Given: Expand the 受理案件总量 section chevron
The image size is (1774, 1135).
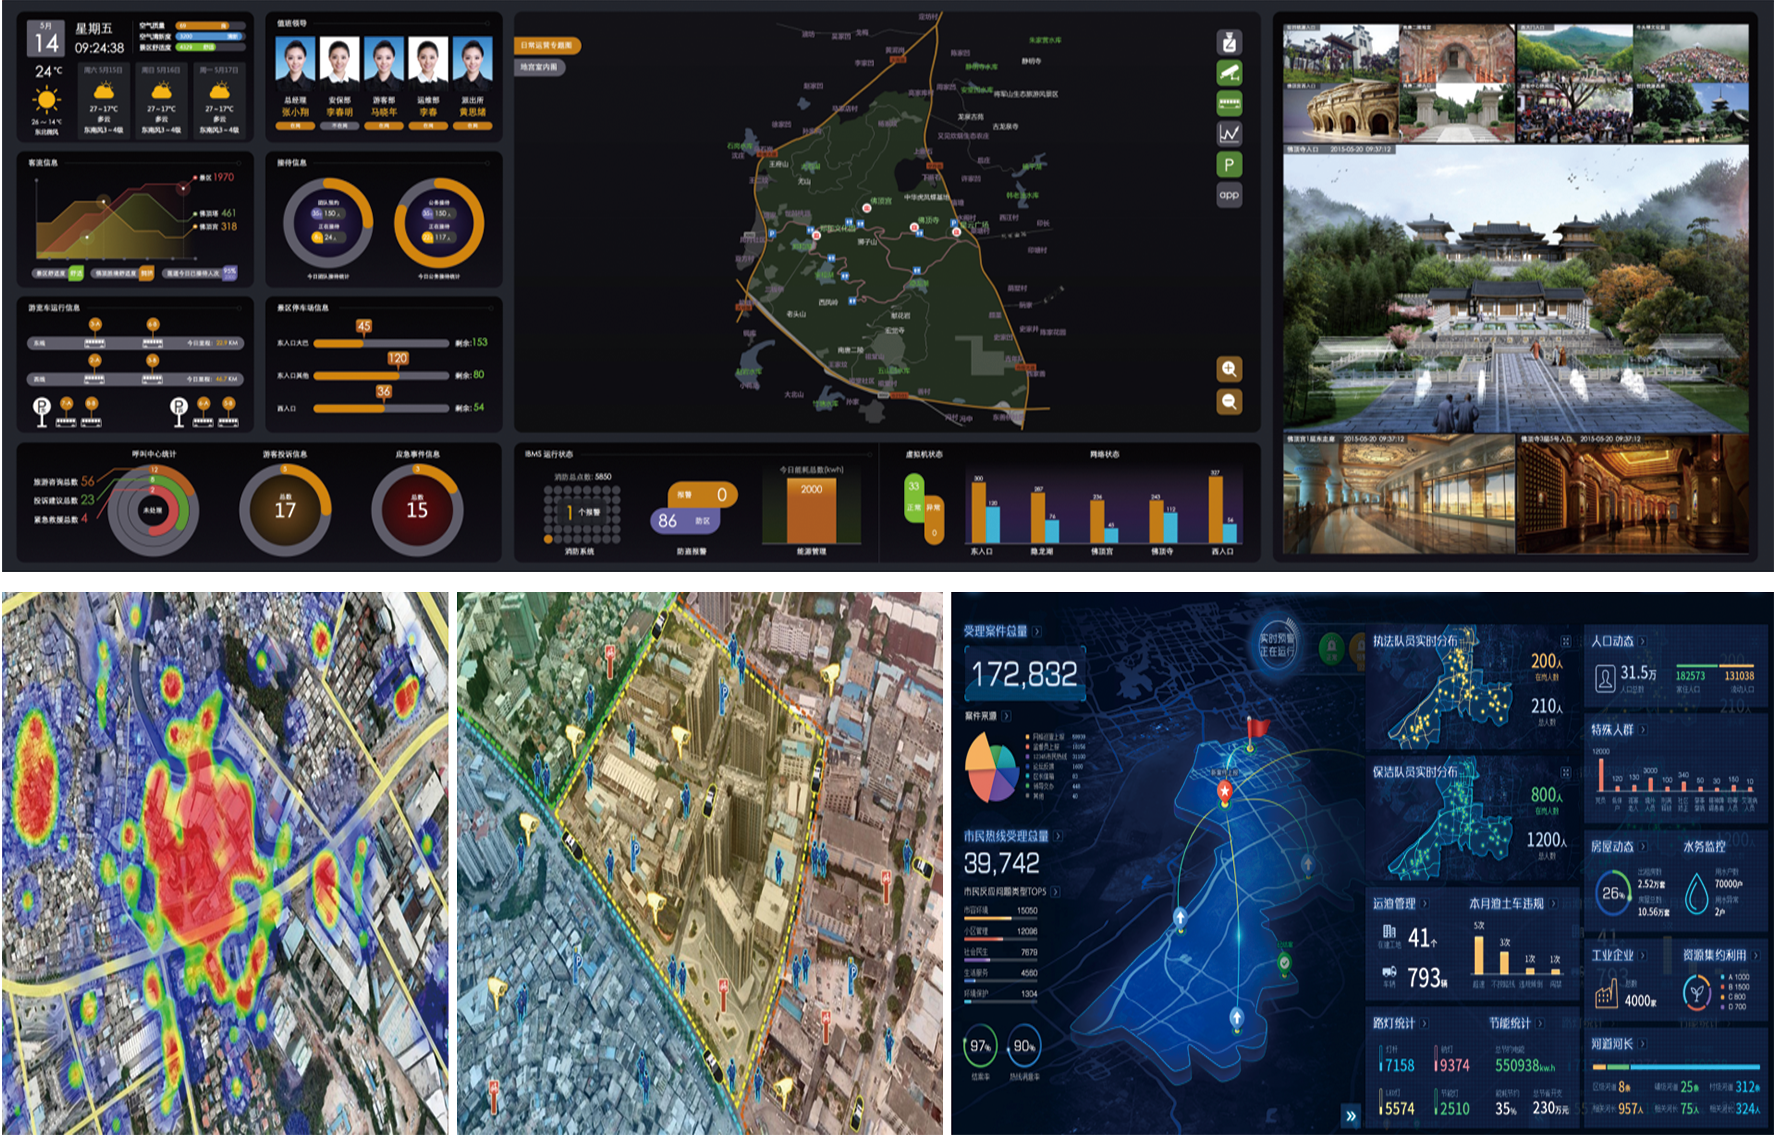Looking at the screenshot, I should pos(1037,631).
